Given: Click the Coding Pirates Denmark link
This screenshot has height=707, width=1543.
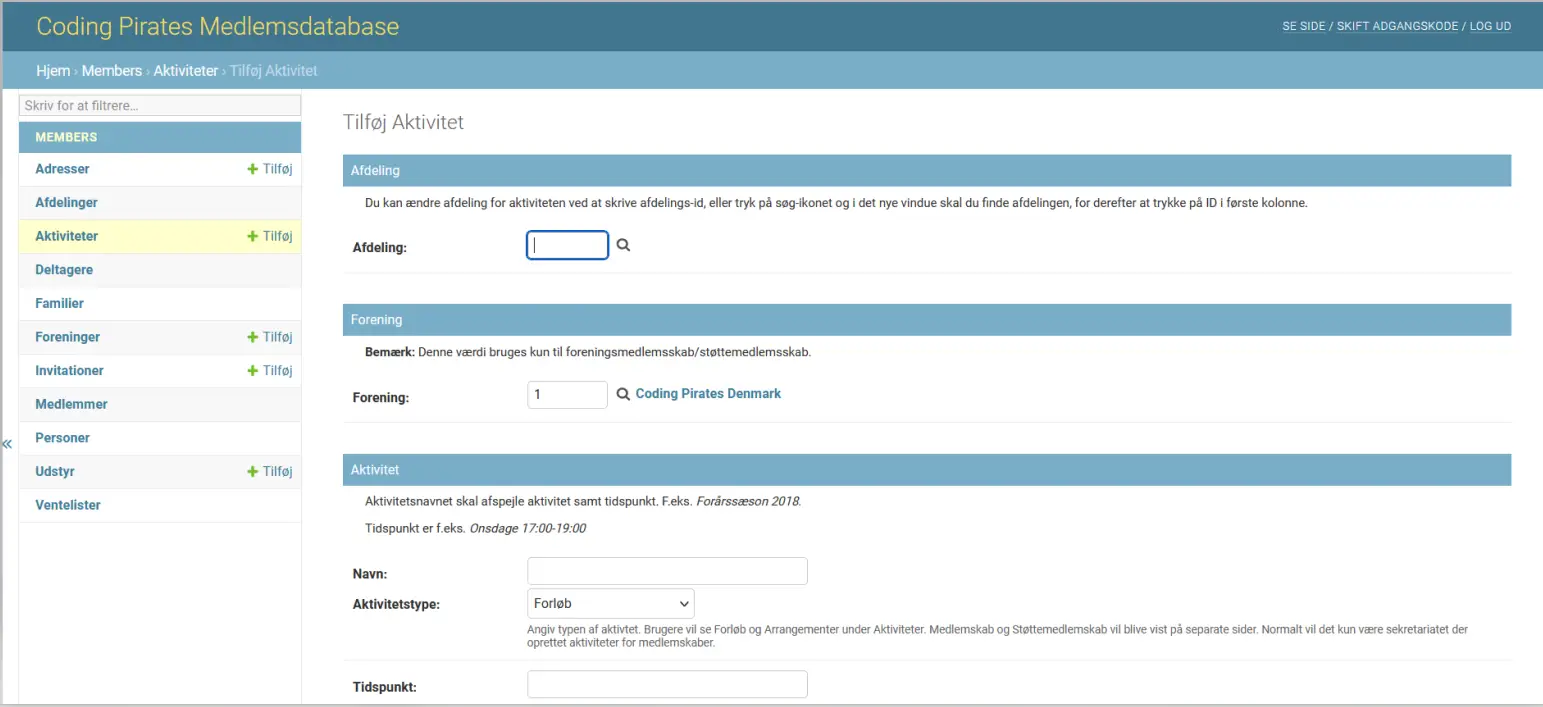Looking at the screenshot, I should pyautogui.click(x=708, y=394).
